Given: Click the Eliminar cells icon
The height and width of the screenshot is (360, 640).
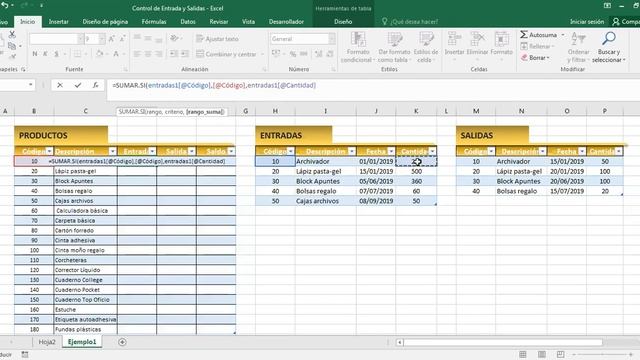Looking at the screenshot, I should (477, 40).
